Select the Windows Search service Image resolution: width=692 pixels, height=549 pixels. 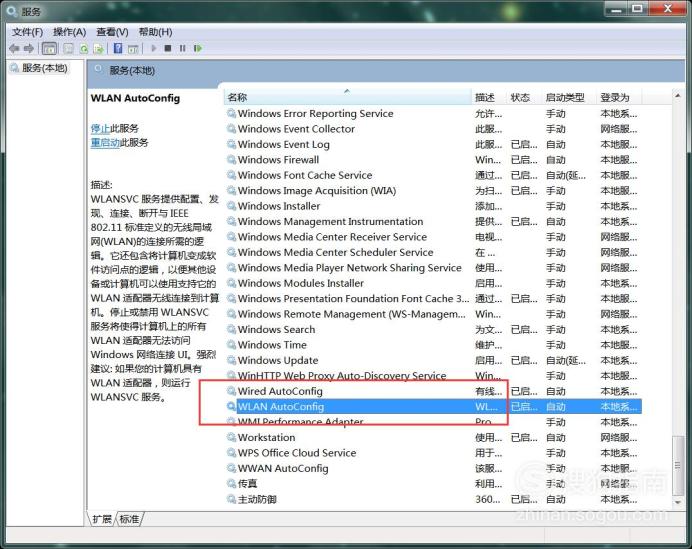coord(433,330)
